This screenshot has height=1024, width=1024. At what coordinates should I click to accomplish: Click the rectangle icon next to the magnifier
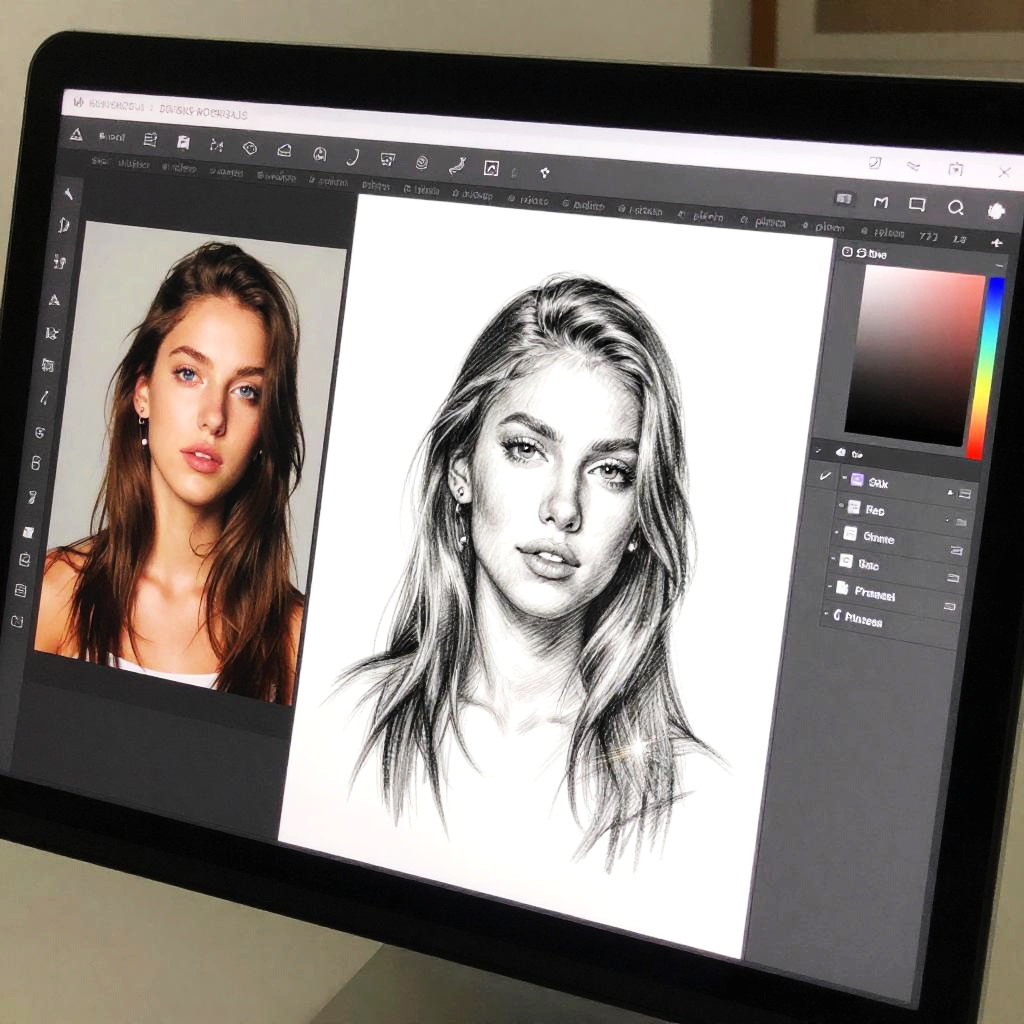click(x=917, y=204)
